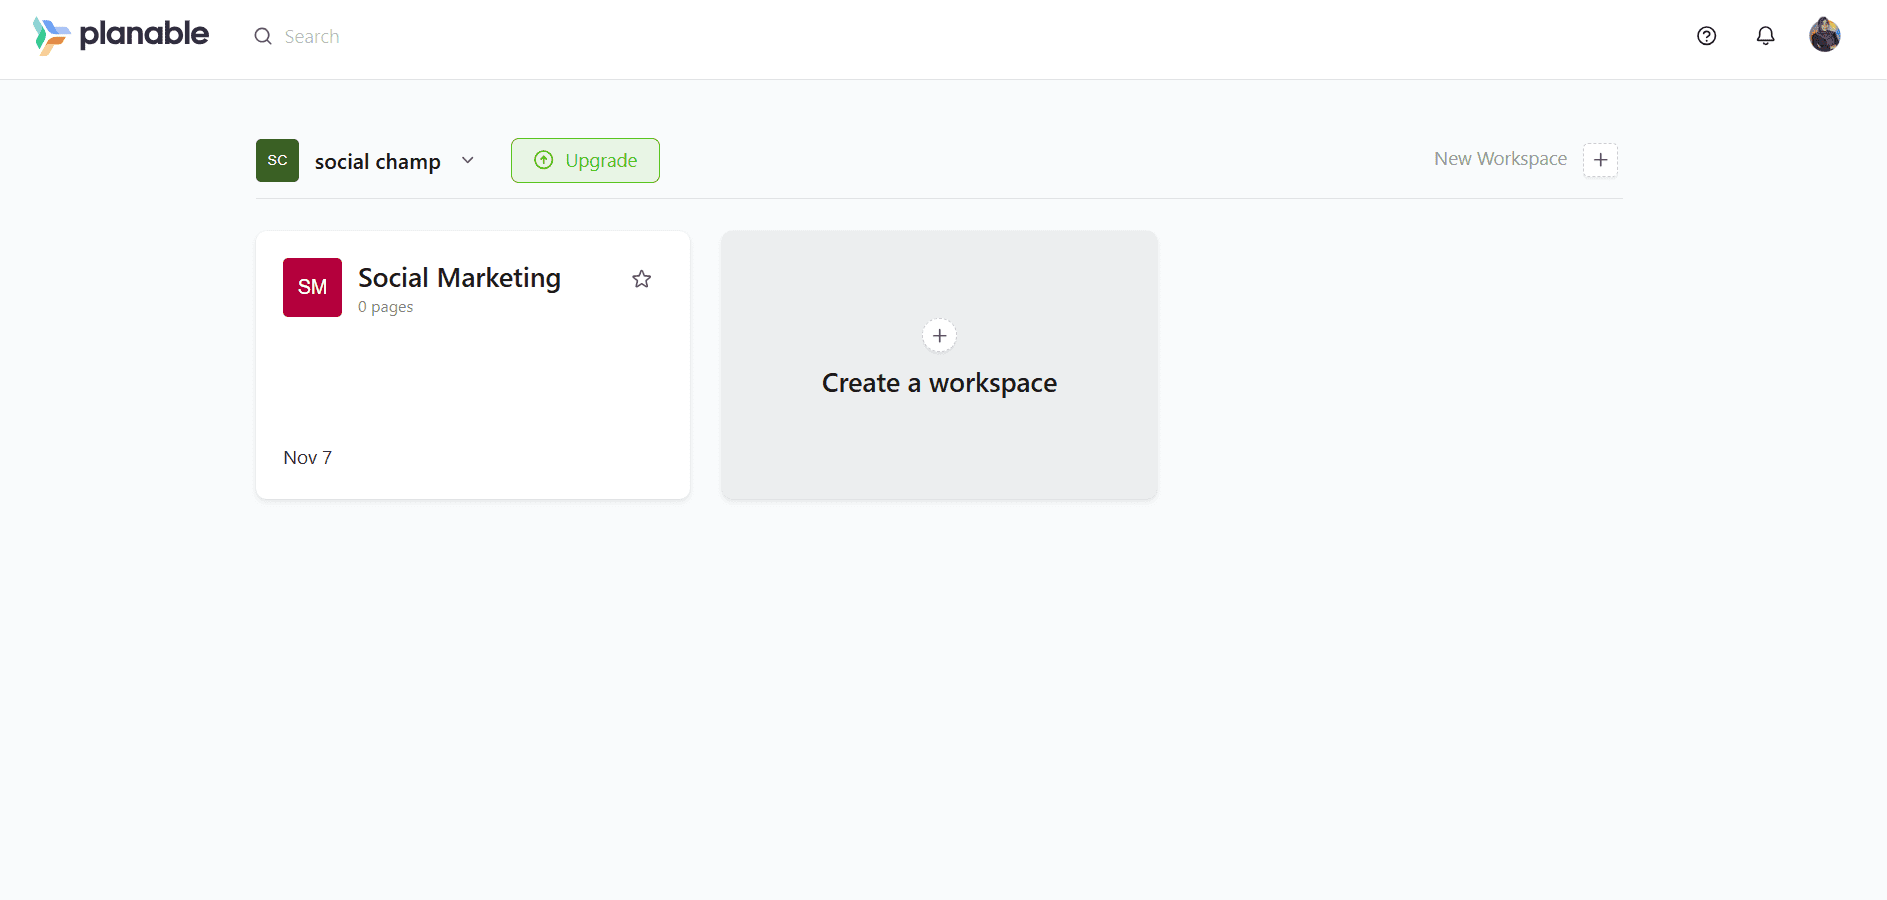The height and width of the screenshot is (900, 1887).
Task: Open the user profile avatar menu
Action: [1824, 35]
